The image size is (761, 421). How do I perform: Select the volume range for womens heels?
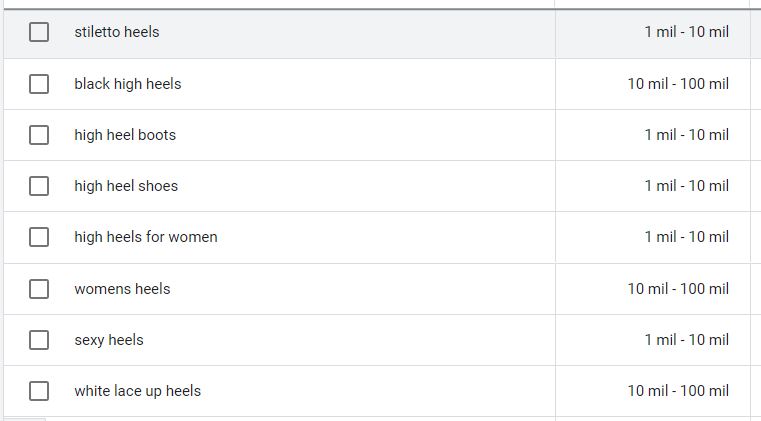678,289
